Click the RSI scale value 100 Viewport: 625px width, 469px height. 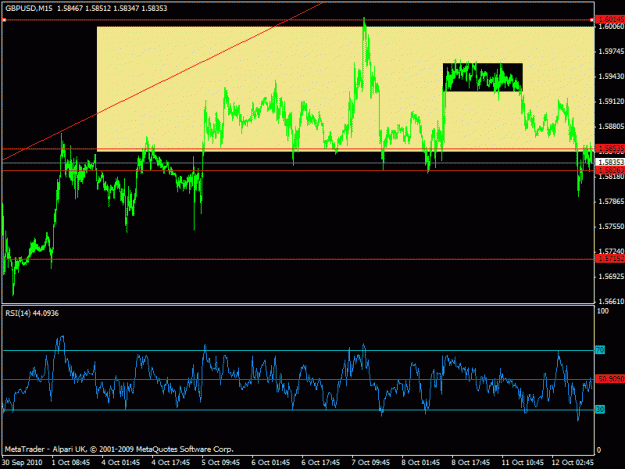[603, 311]
